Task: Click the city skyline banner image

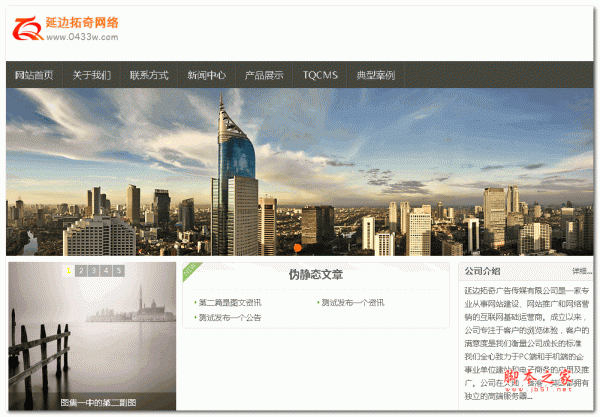Action: tap(300, 172)
